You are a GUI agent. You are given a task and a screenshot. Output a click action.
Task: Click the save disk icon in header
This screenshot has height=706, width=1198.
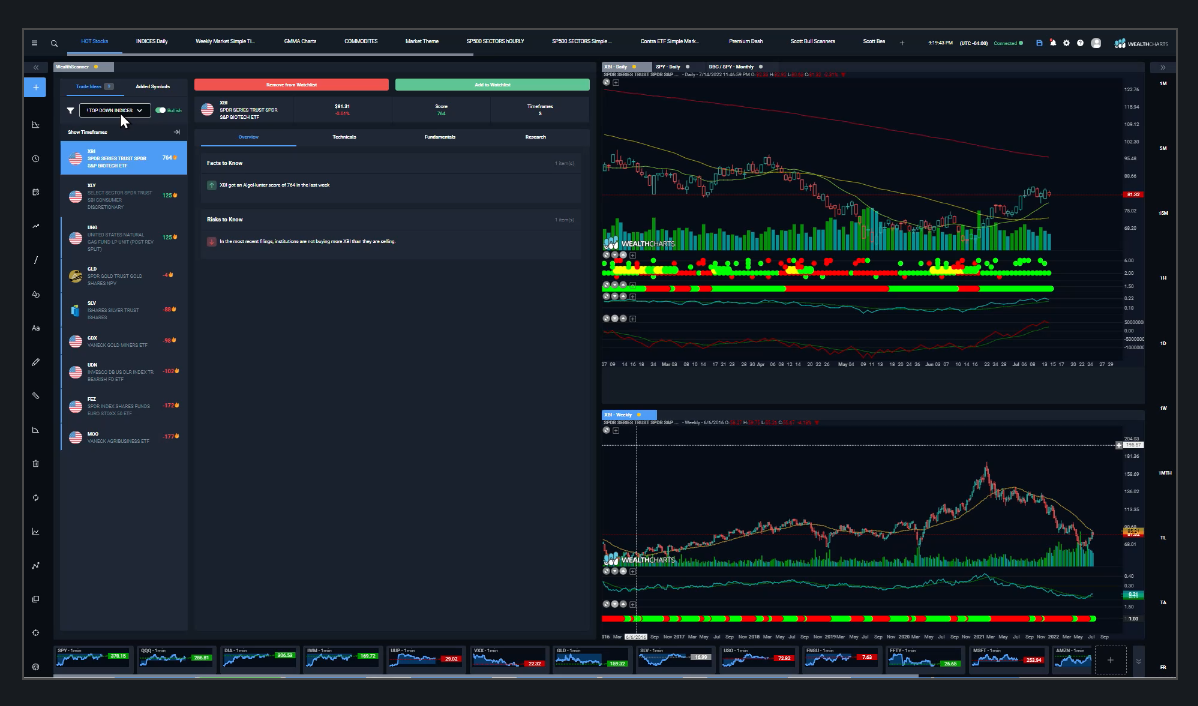(x=1038, y=43)
